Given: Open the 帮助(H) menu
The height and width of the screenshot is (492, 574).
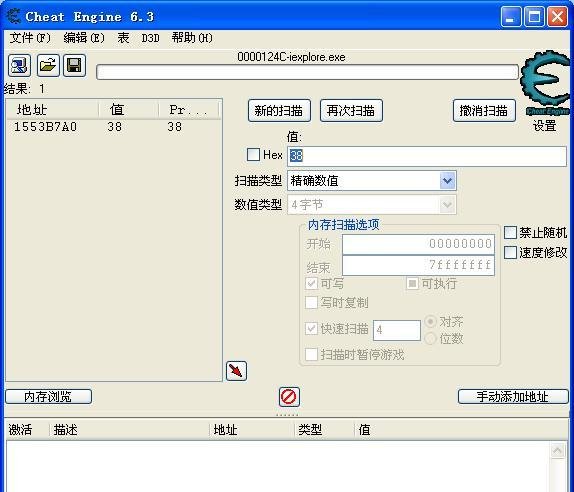Looking at the screenshot, I should 192,38.
